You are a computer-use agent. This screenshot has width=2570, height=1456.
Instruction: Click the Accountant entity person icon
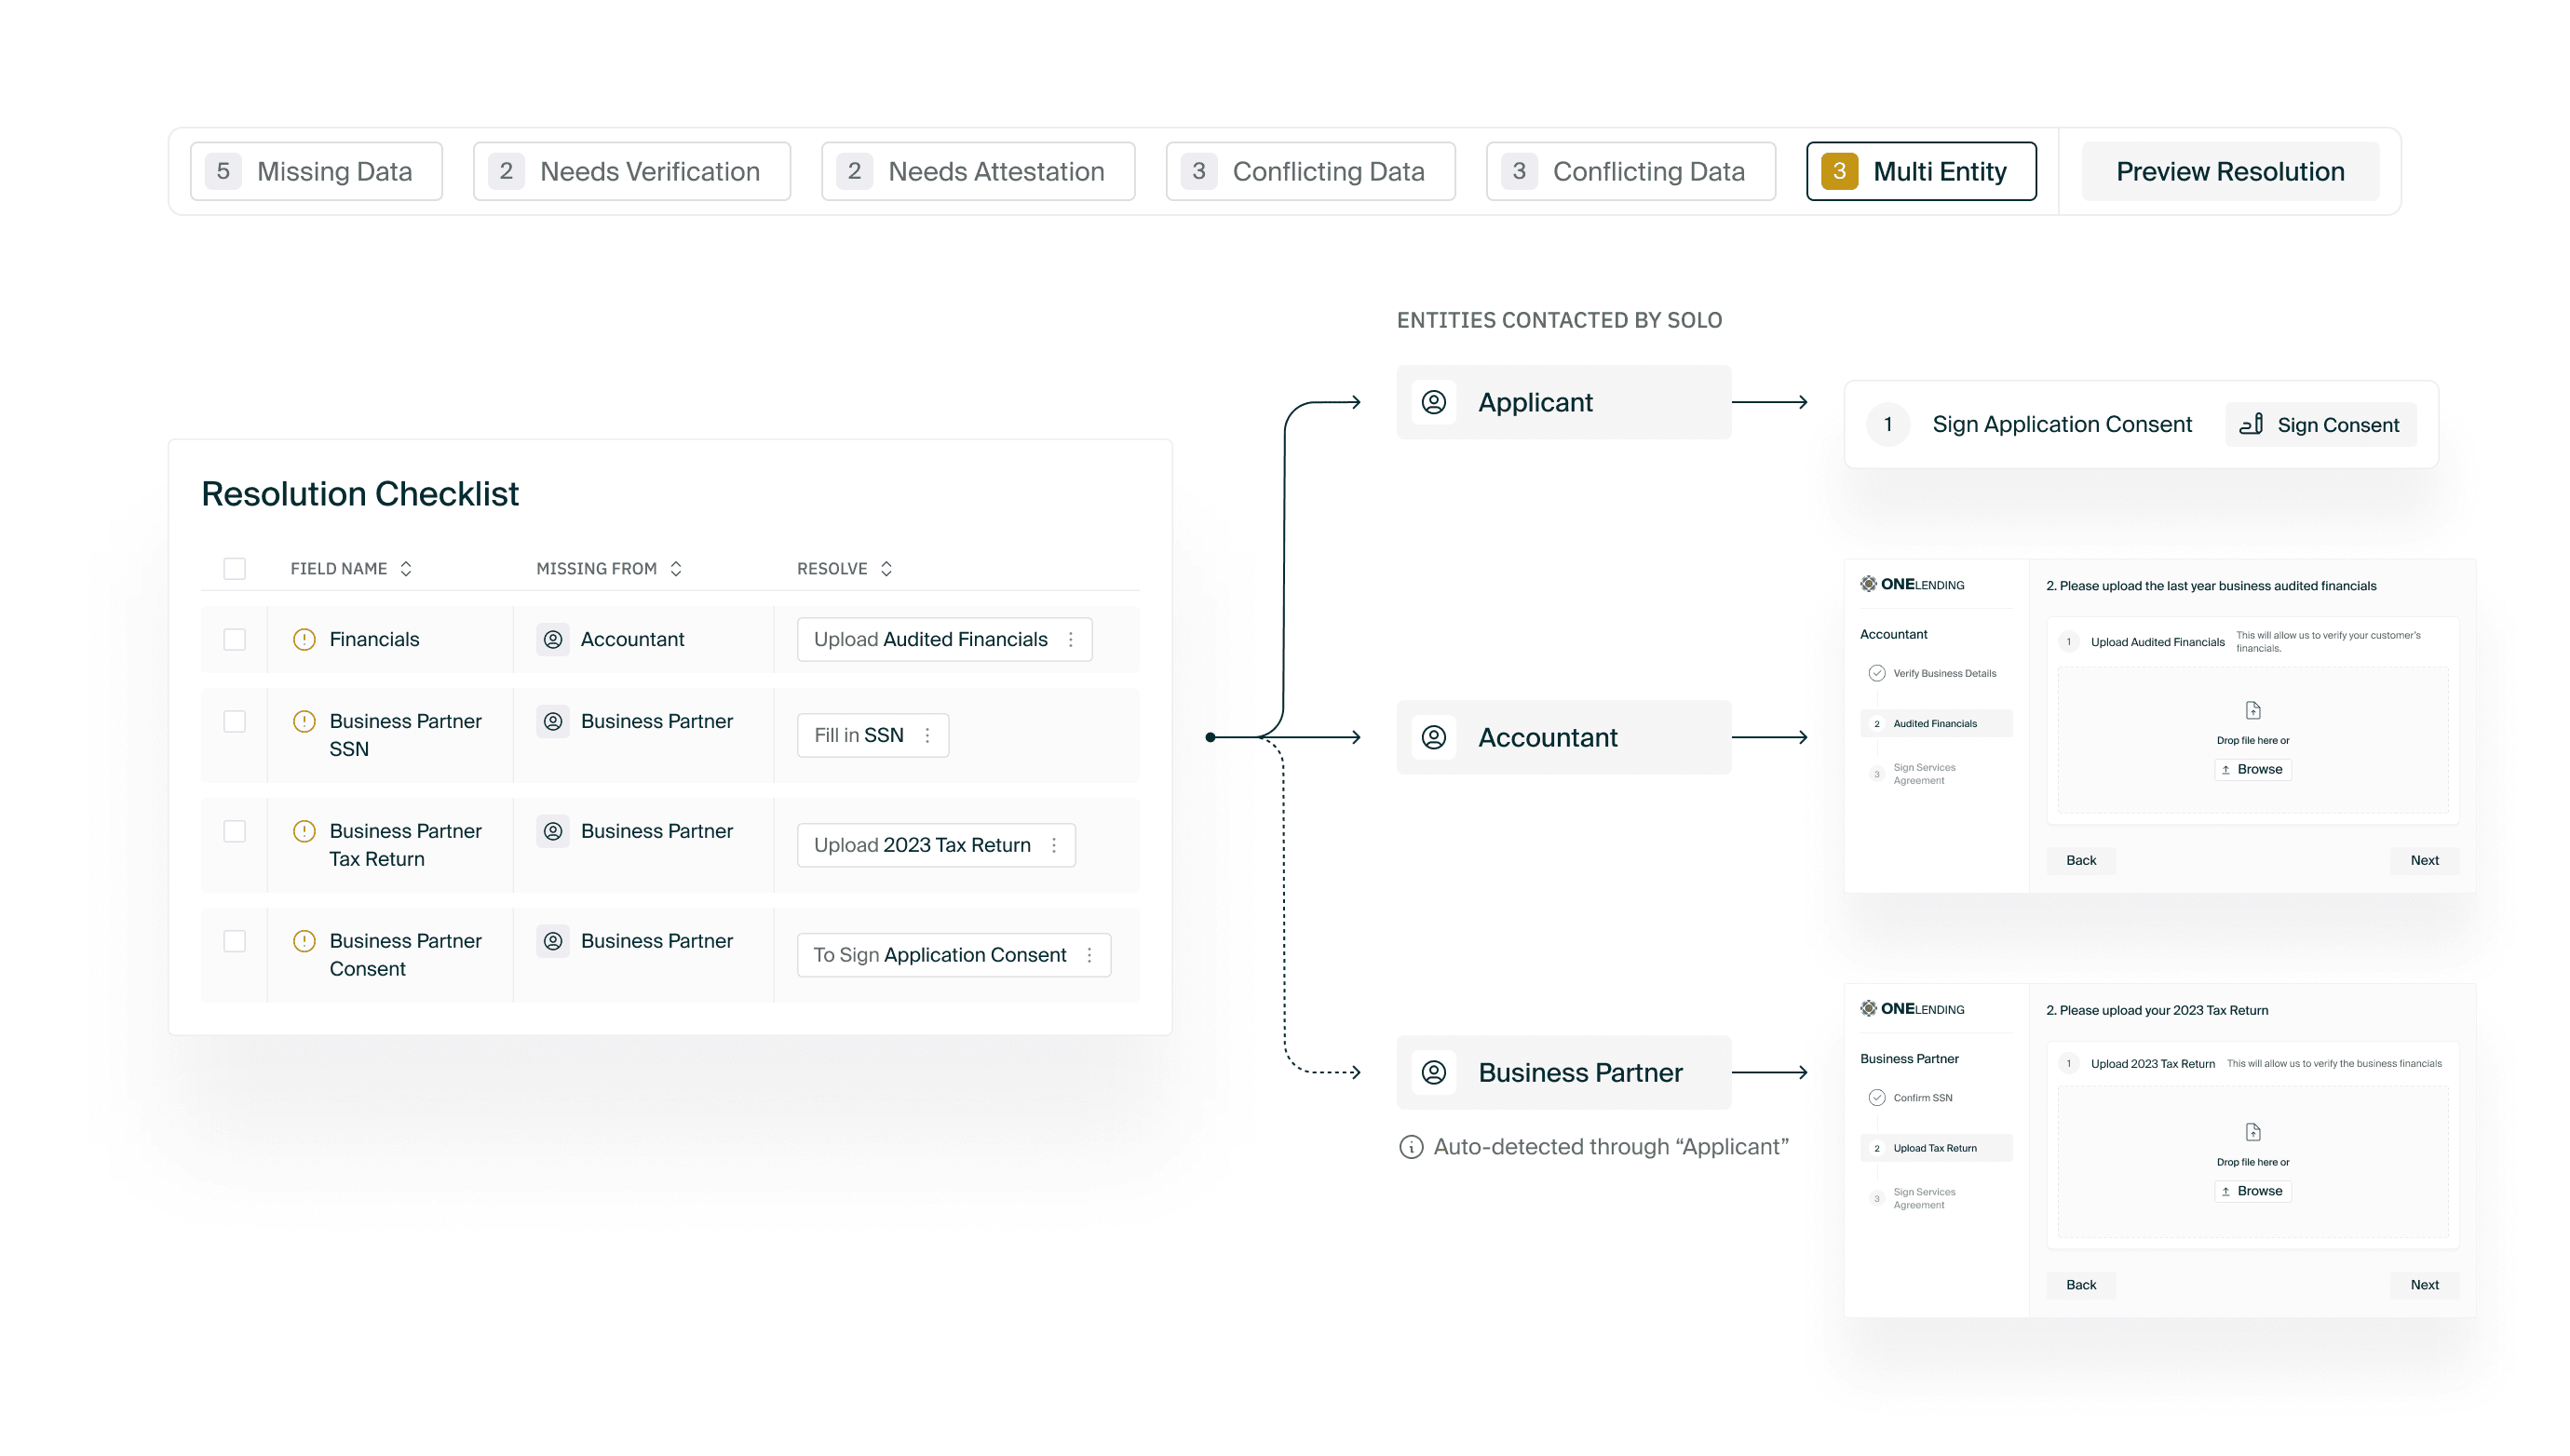pyautogui.click(x=1433, y=737)
